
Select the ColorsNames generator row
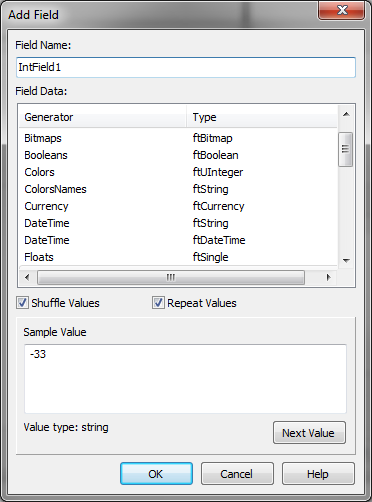pyautogui.click(x=178, y=189)
